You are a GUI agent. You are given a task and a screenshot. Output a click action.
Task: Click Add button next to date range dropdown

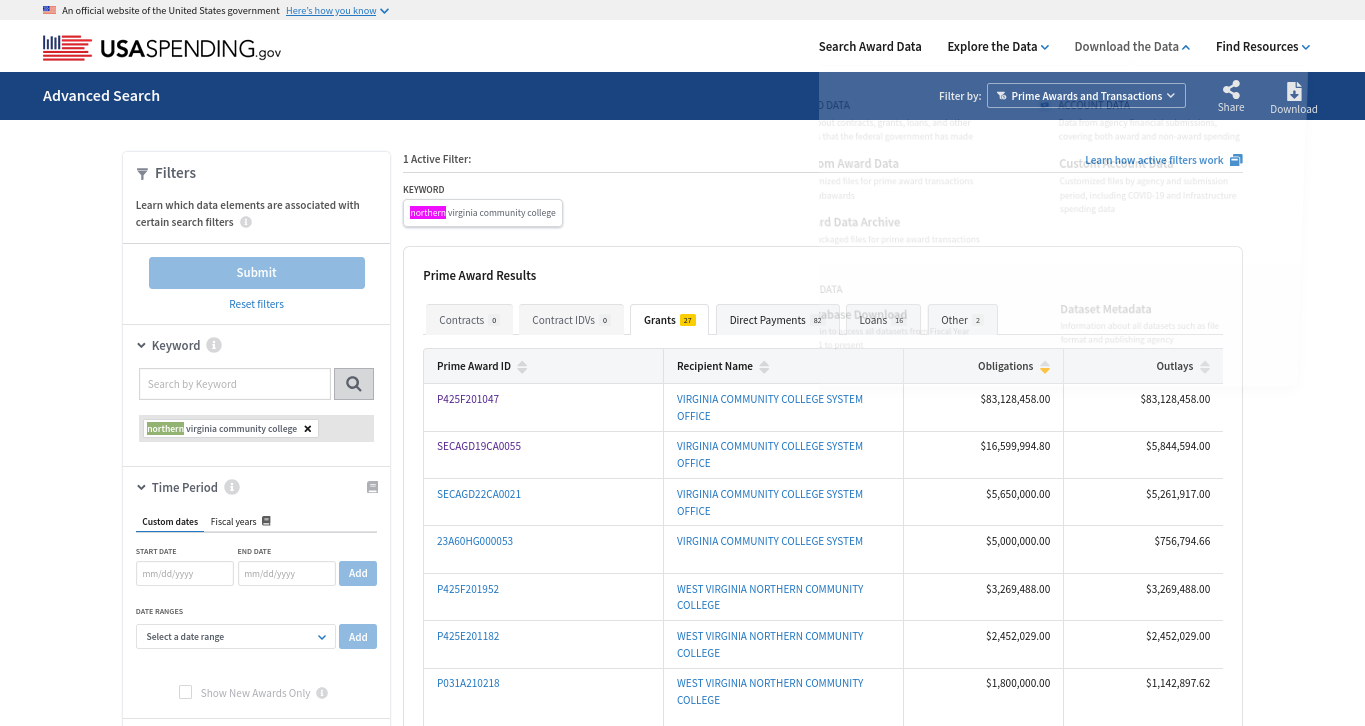point(358,637)
